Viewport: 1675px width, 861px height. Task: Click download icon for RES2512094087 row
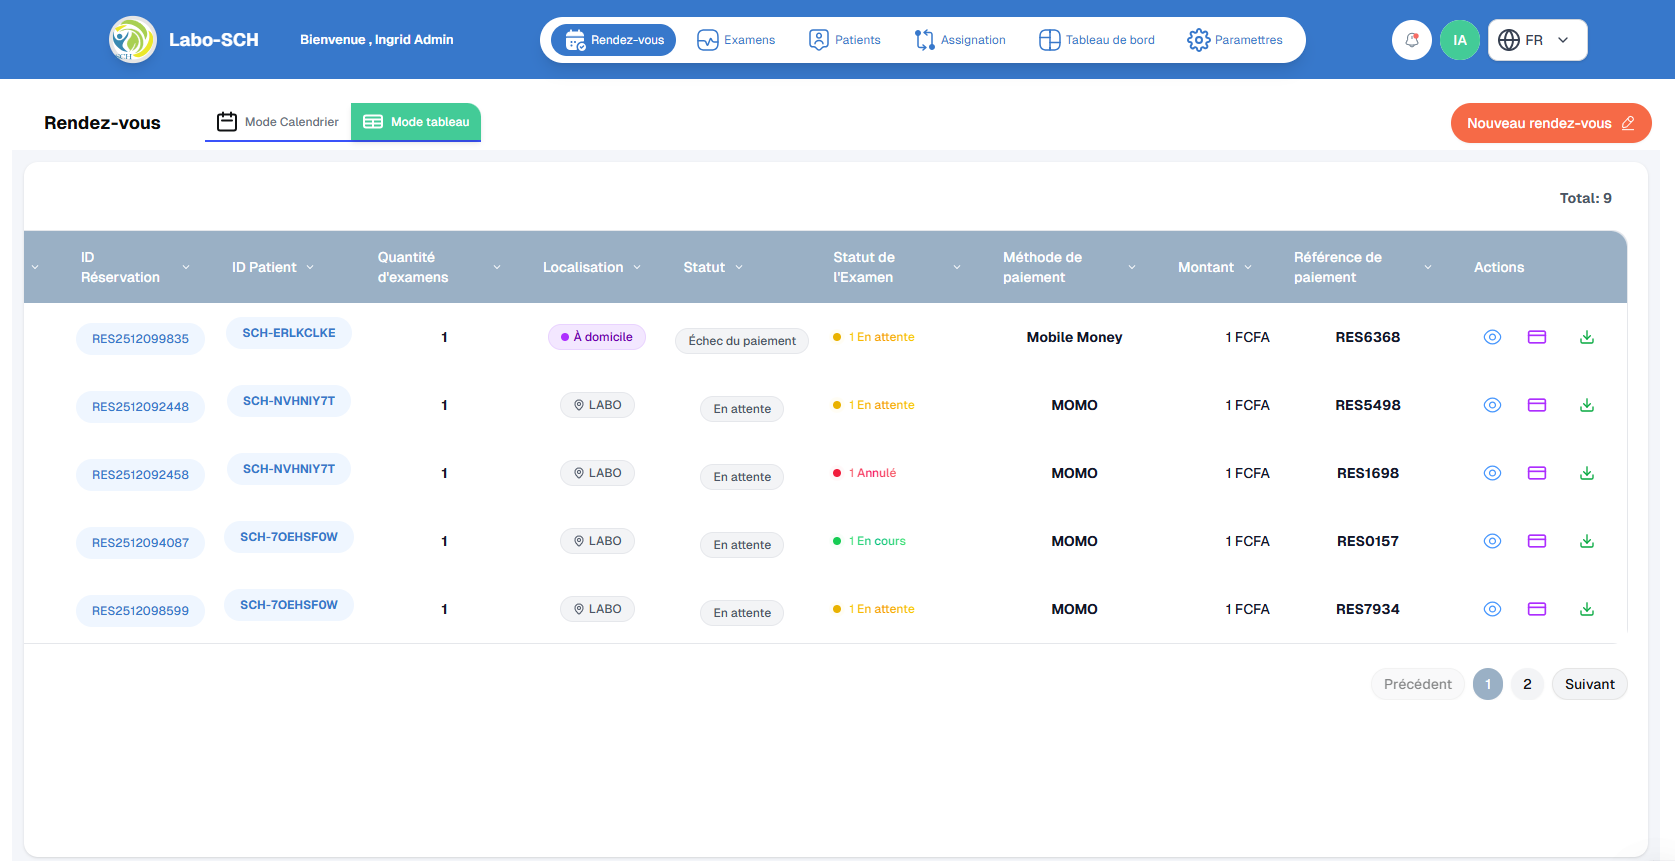click(x=1586, y=541)
